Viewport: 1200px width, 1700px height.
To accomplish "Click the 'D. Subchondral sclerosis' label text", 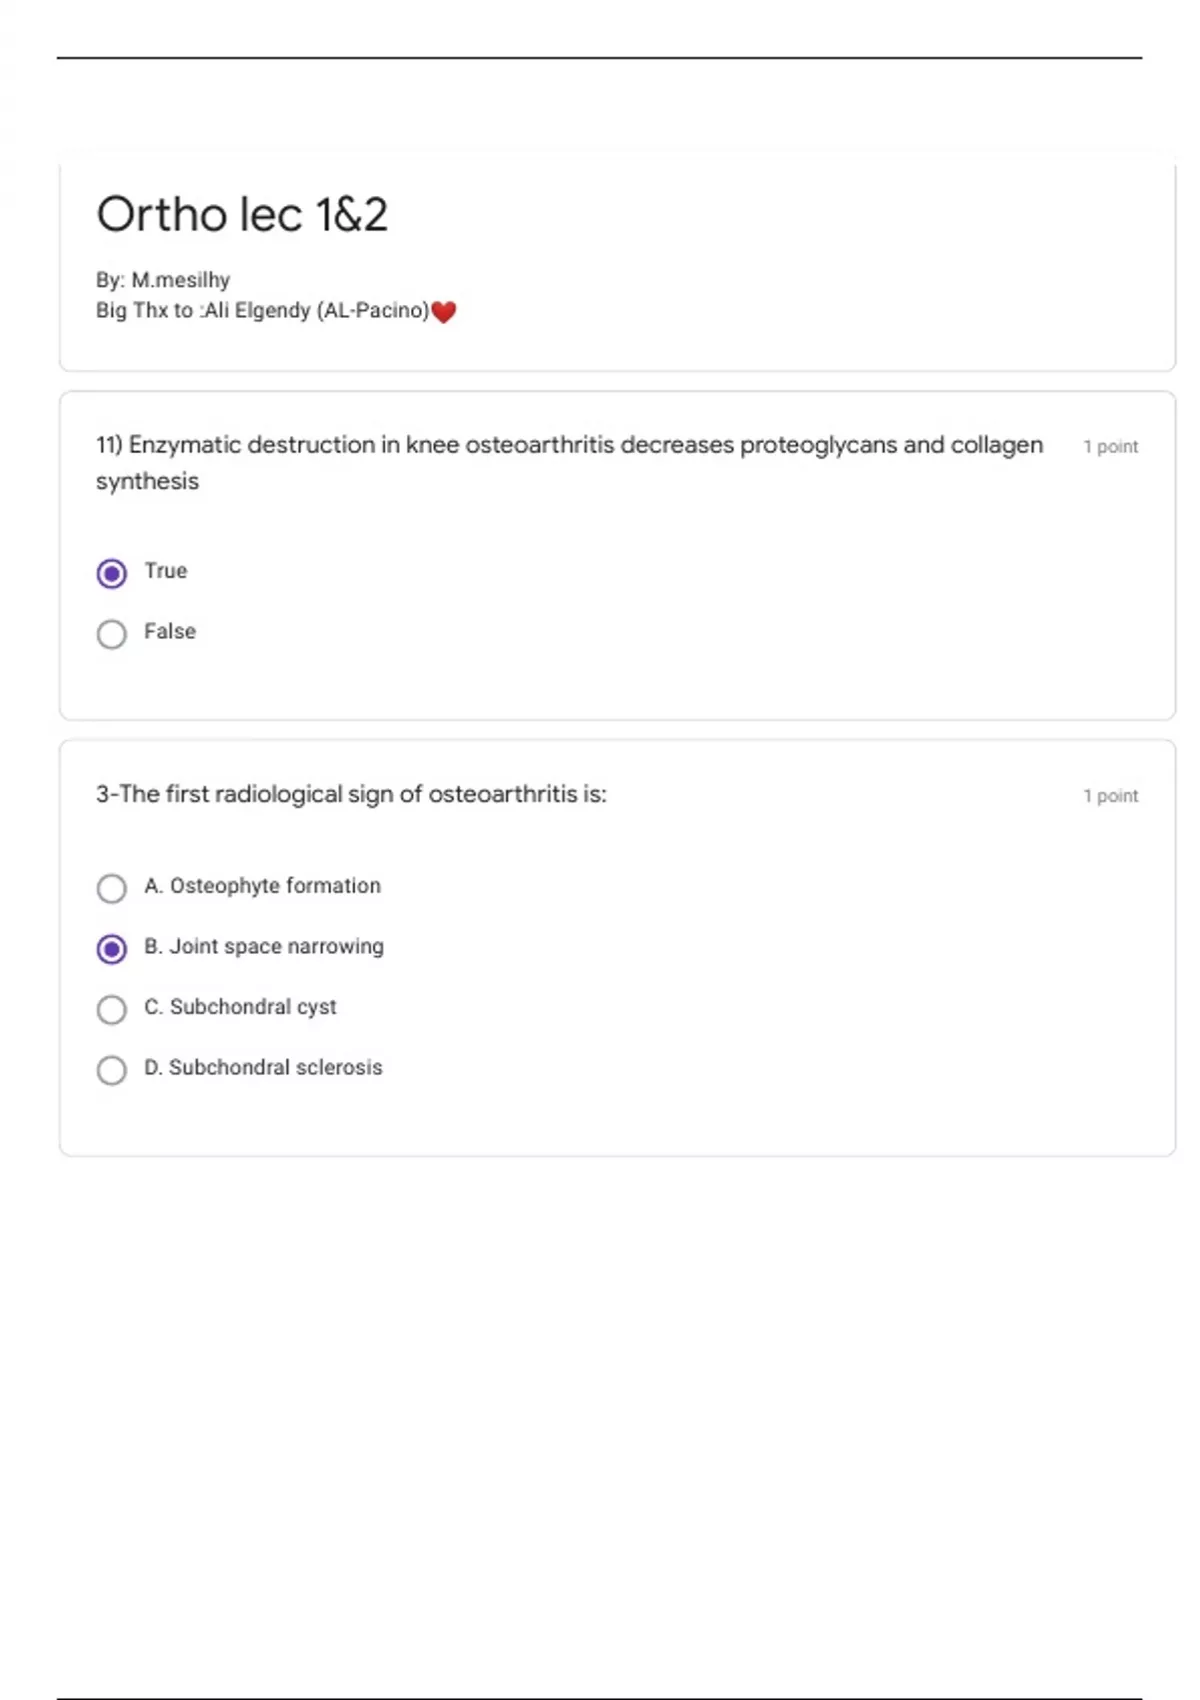I will 263,1068.
